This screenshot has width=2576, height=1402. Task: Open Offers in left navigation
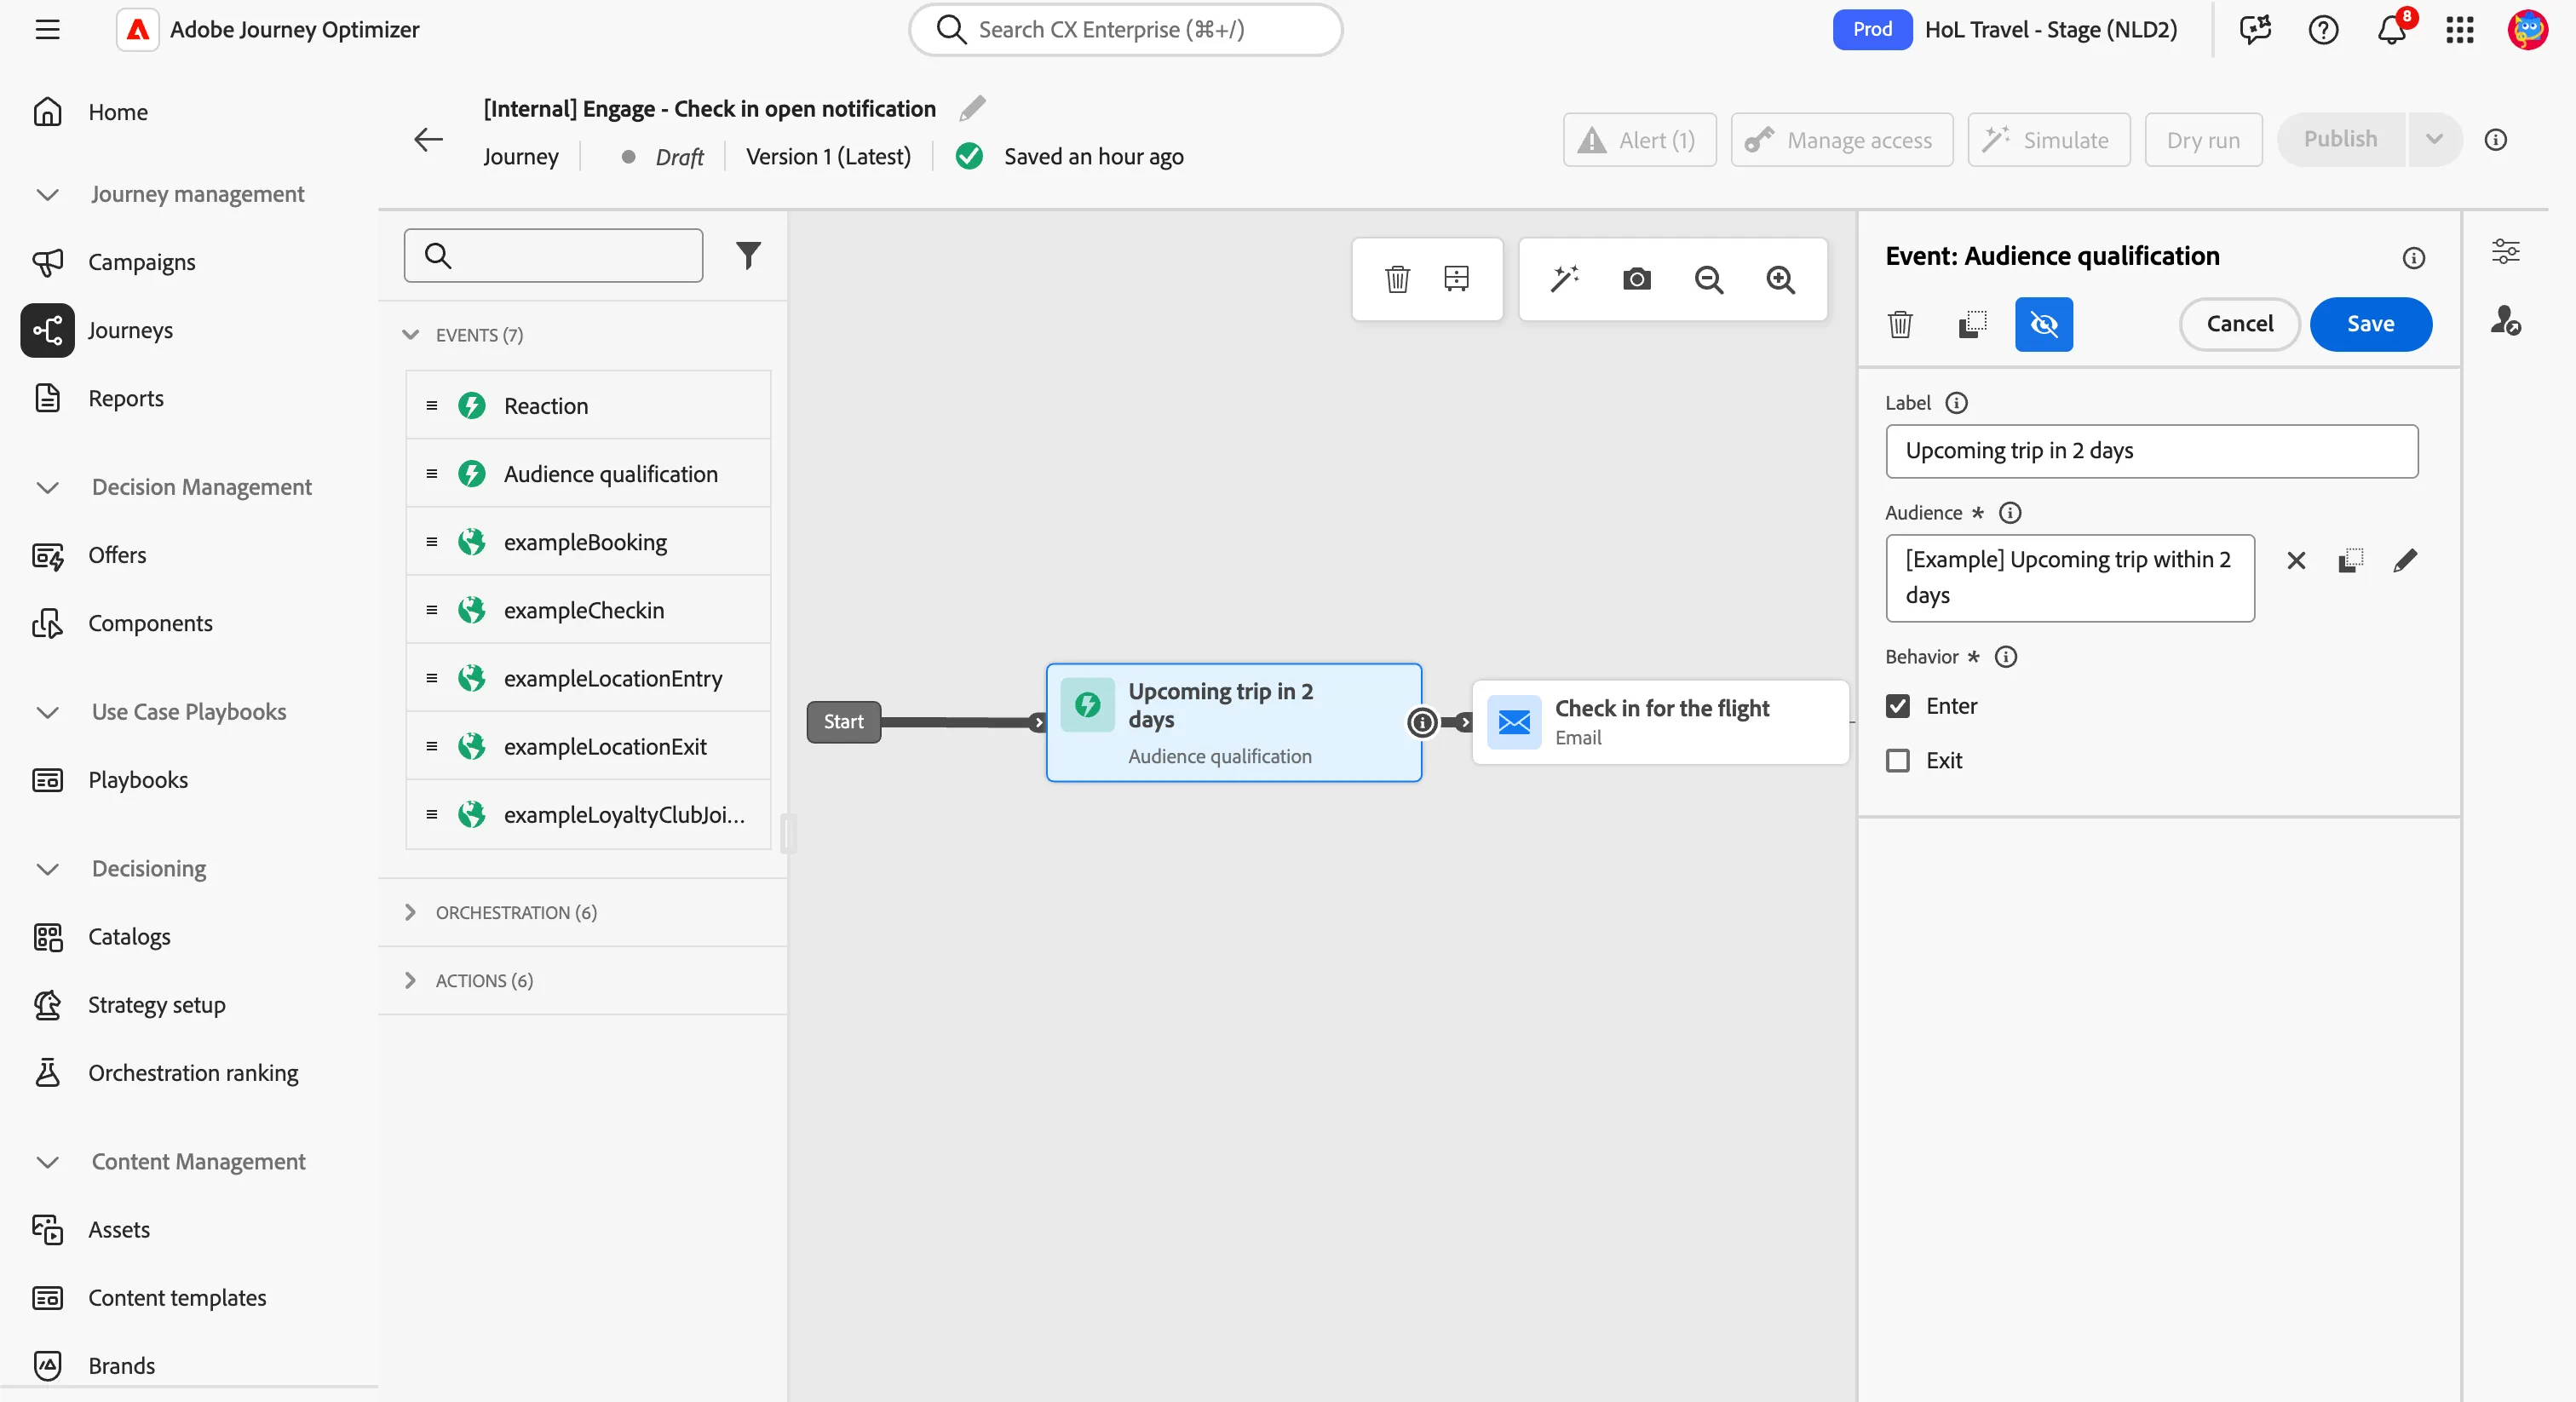point(117,555)
